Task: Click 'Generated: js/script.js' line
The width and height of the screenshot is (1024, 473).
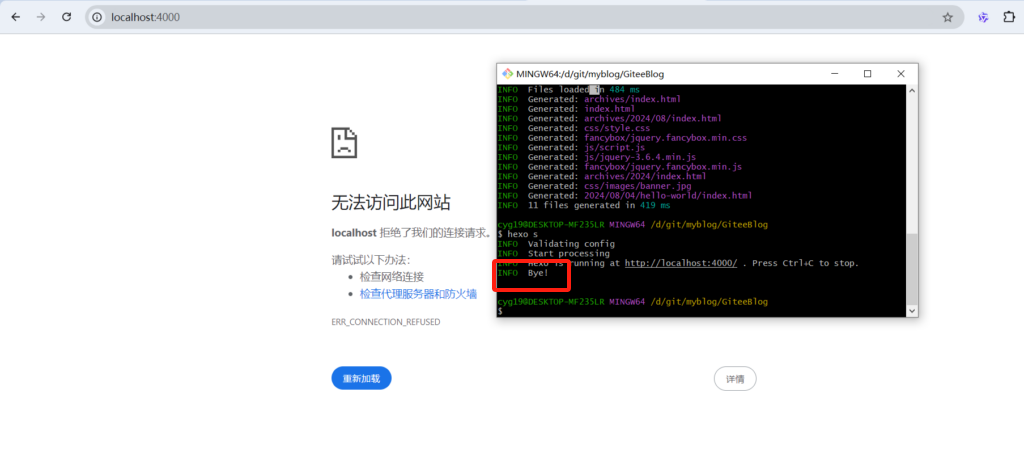Action: click(571, 148)
